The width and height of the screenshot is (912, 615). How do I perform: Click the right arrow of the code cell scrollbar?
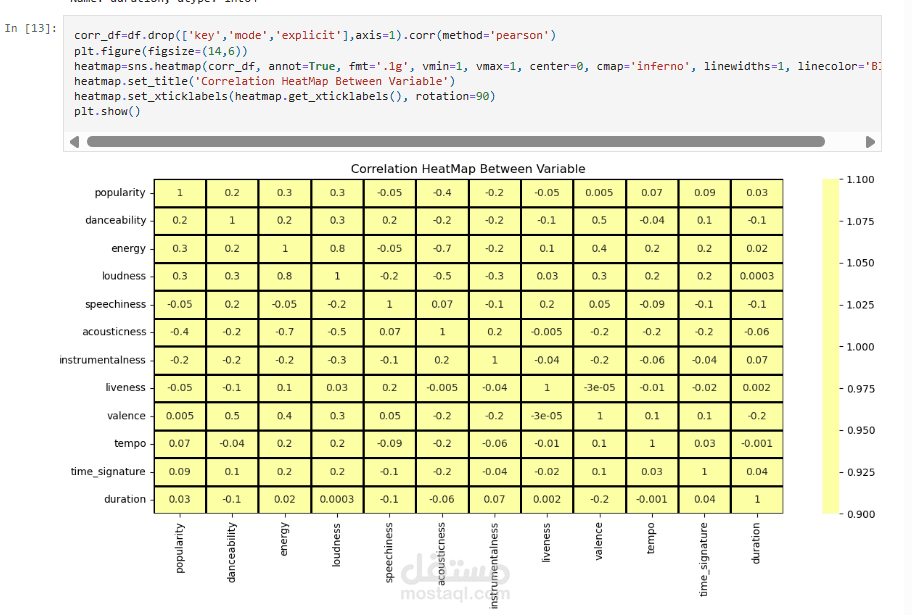pyautogui.click(x=869, y=142)
